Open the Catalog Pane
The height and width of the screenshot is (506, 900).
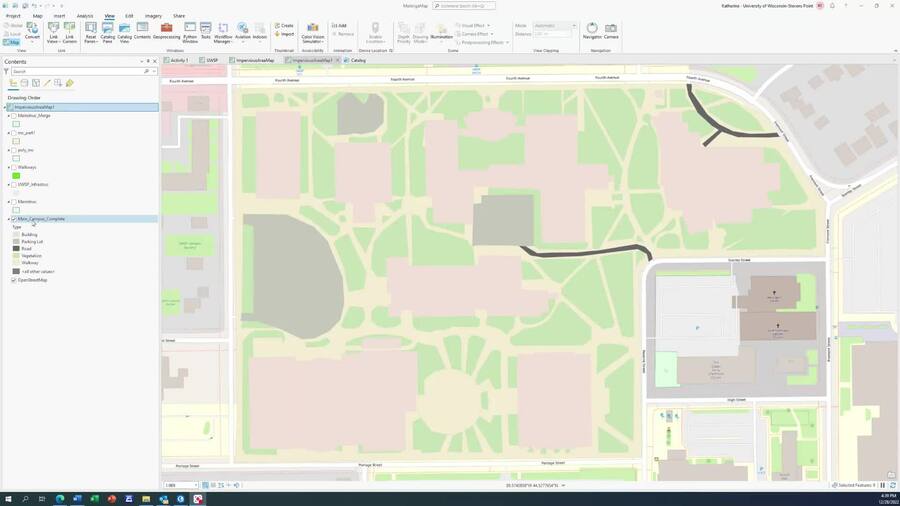point(107,32)
